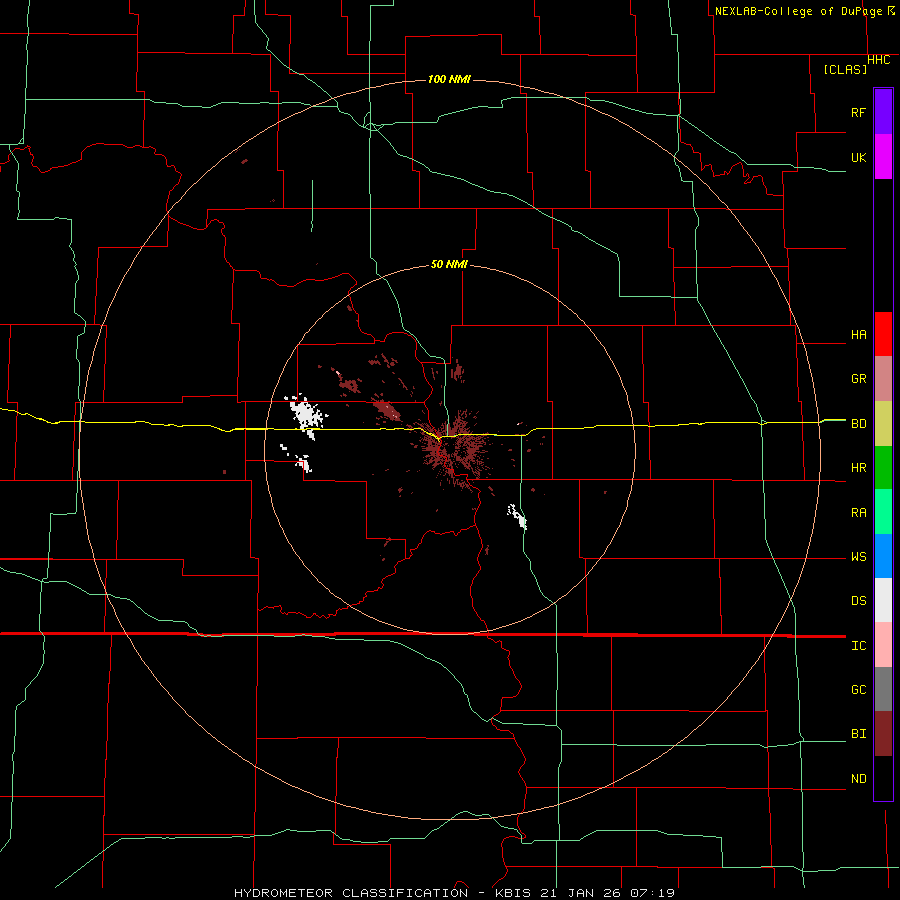Image resolution: width=900 pixels, height=900 pixels.
Task: Click the [CLAS] units label
Action: pyautogui.click(x=845, y=70)
